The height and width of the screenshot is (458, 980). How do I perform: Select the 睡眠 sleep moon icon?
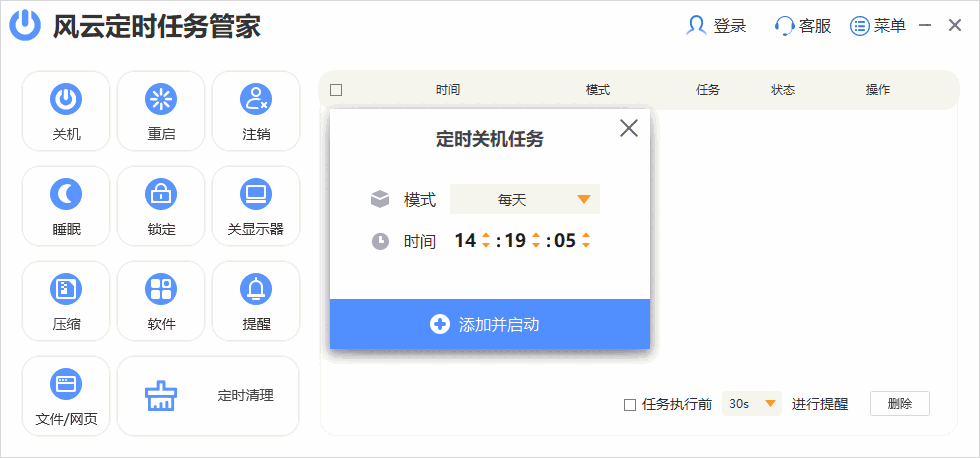[66, 193]
